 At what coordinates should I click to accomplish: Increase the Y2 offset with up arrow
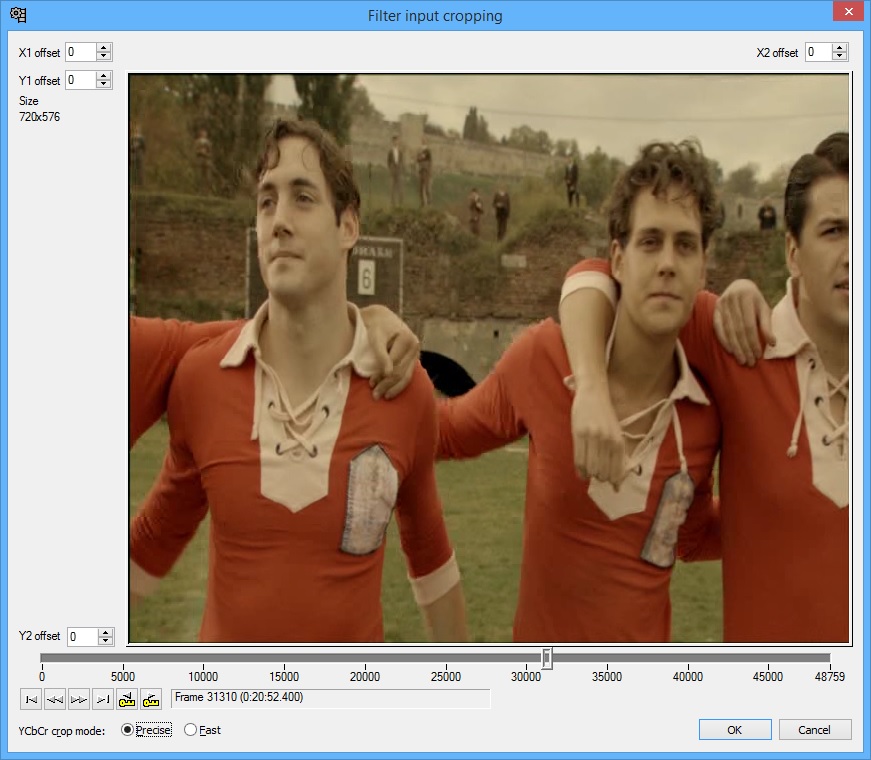click(x=105, y=632)
